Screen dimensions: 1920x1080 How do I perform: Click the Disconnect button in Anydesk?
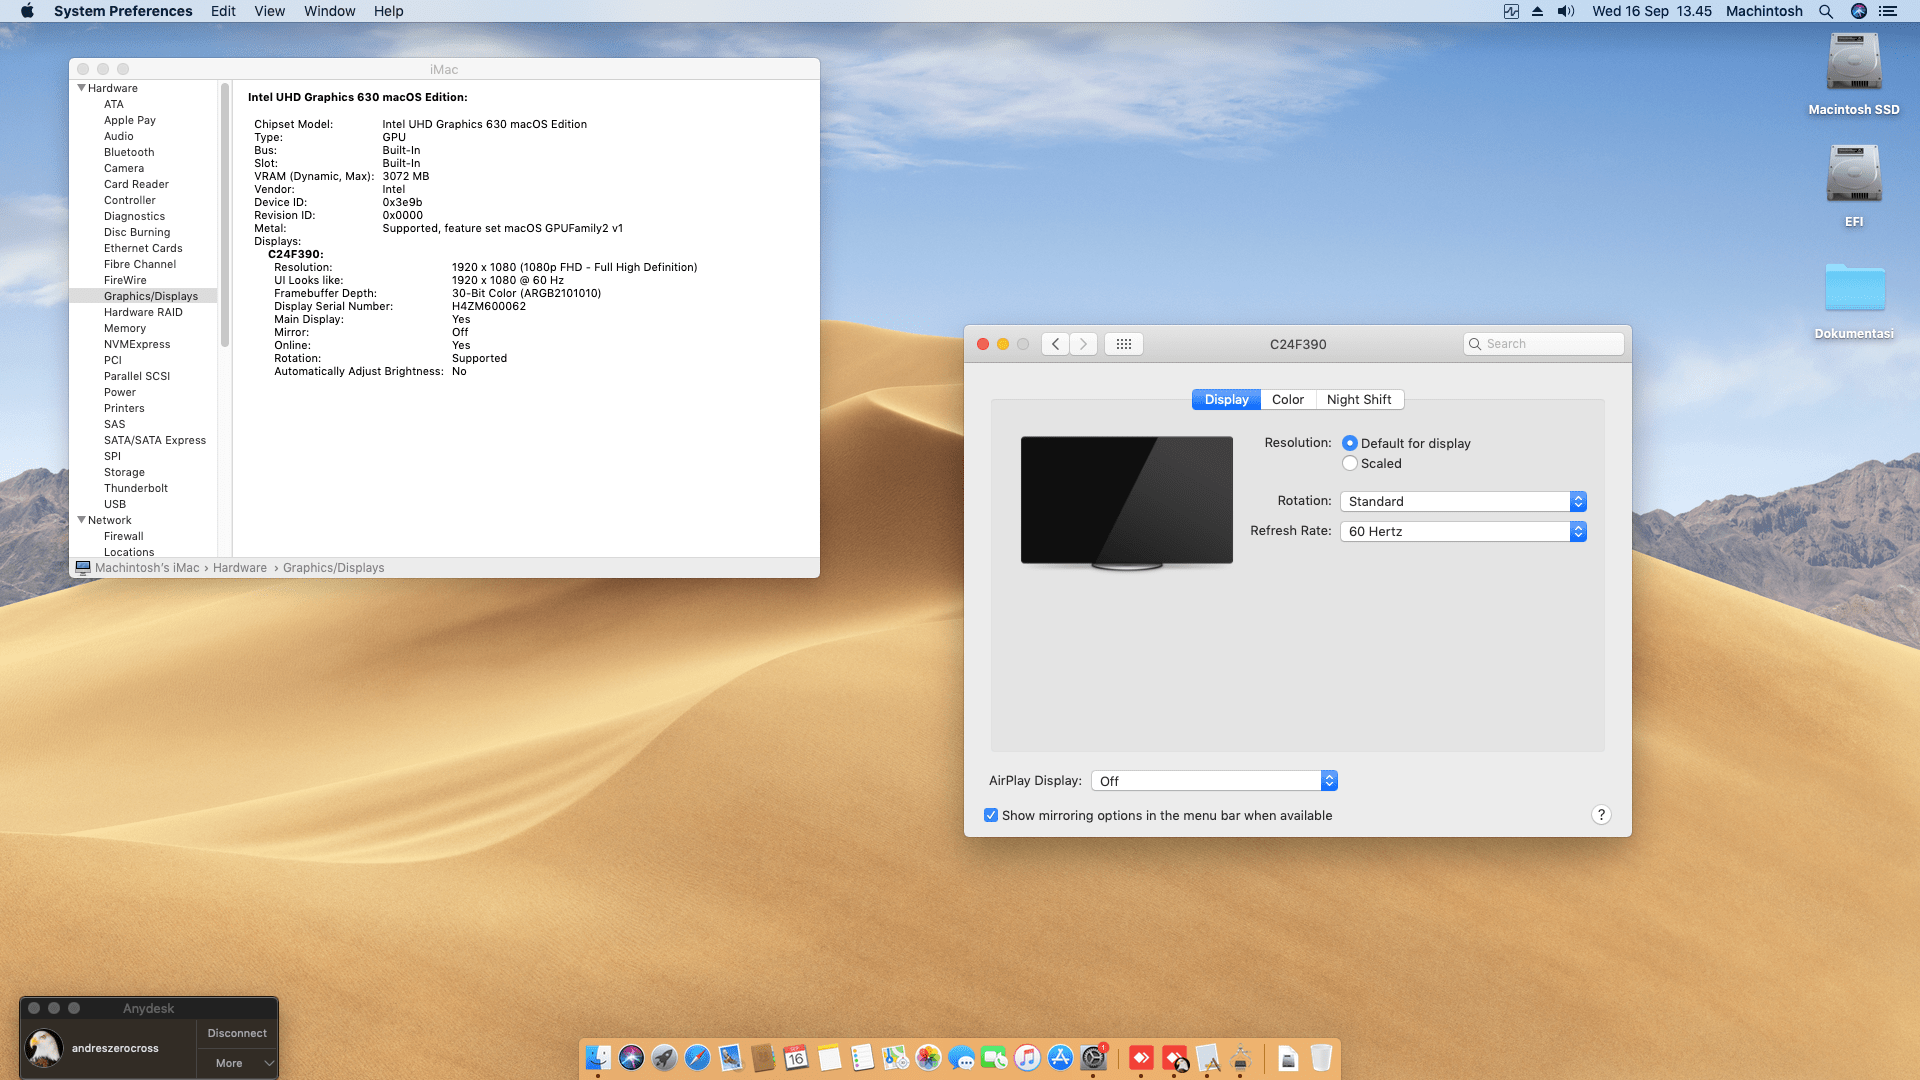[x=237, y=1033]
